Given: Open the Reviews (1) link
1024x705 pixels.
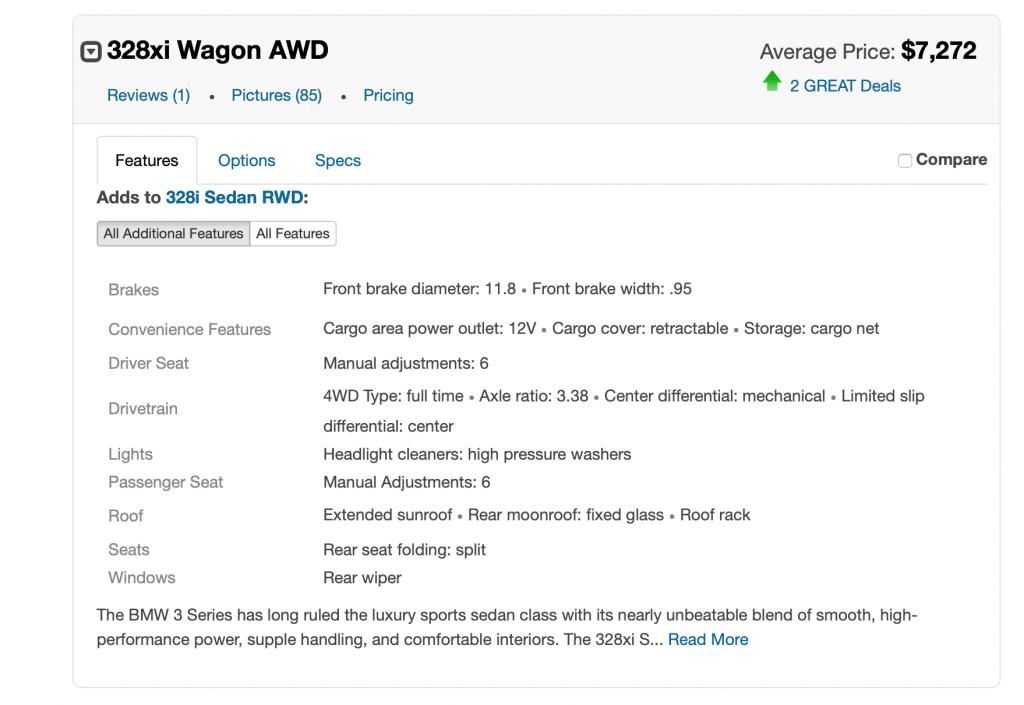Looking at the screenshot, I should [x=148, y=96].
